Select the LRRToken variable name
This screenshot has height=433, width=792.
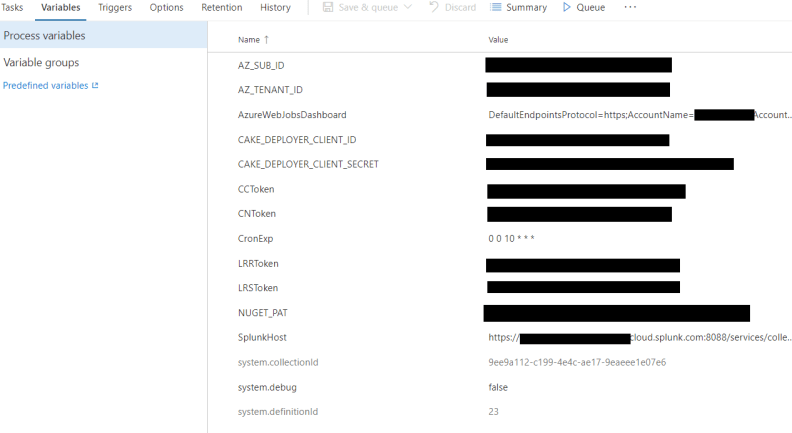(x=258, y=263)
